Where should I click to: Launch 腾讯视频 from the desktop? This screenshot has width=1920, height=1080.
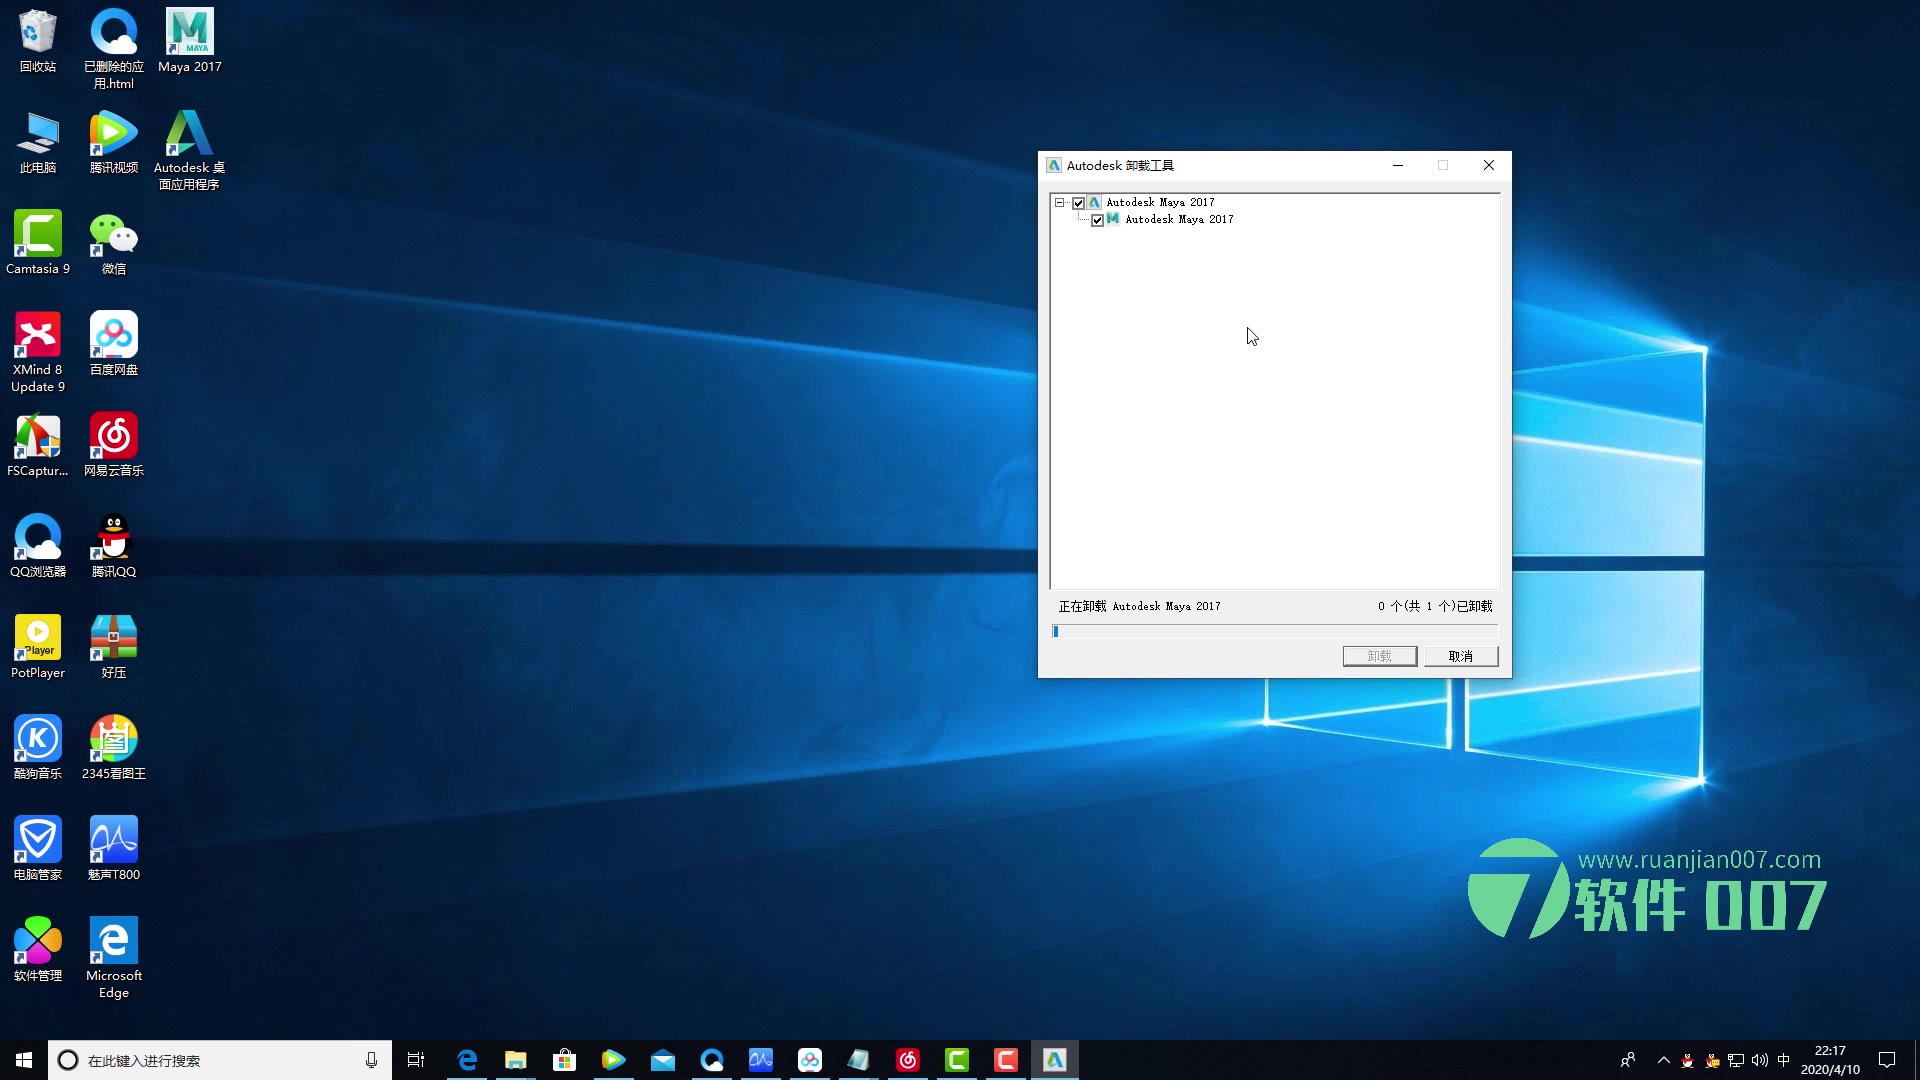click(114, 142)
